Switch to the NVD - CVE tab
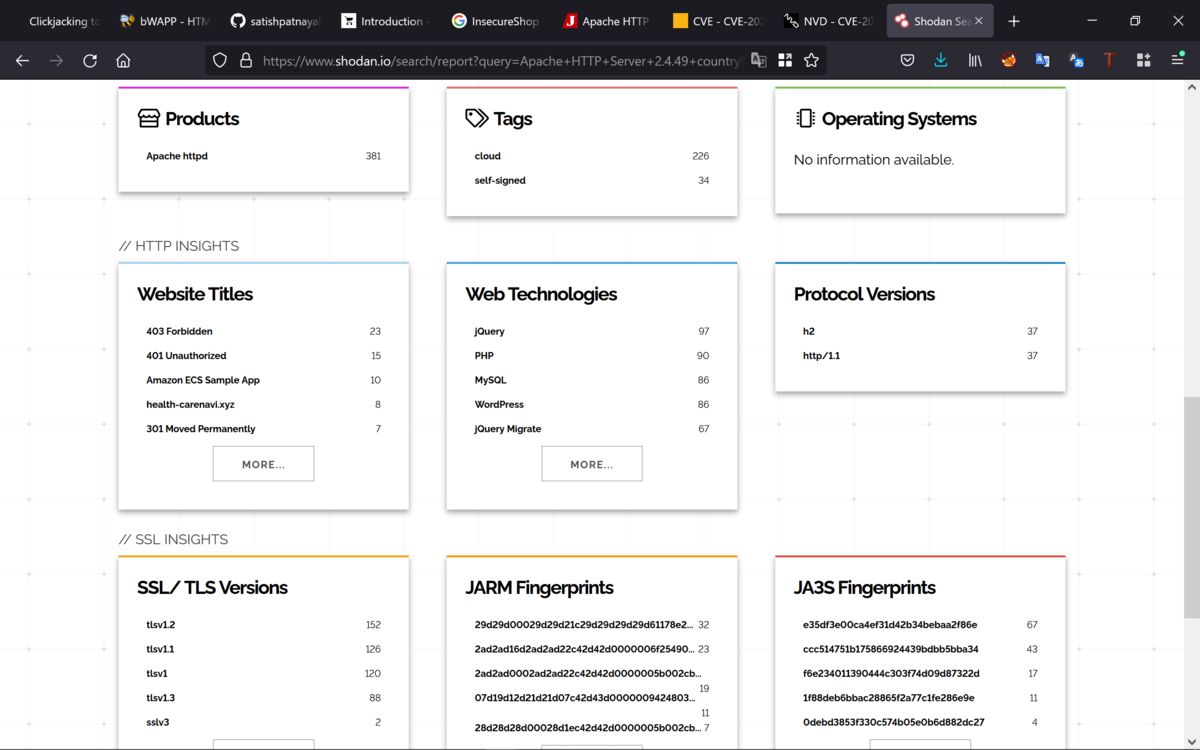Image resolution: width=1200 pixels, height=750 pixels. [828, 21]
